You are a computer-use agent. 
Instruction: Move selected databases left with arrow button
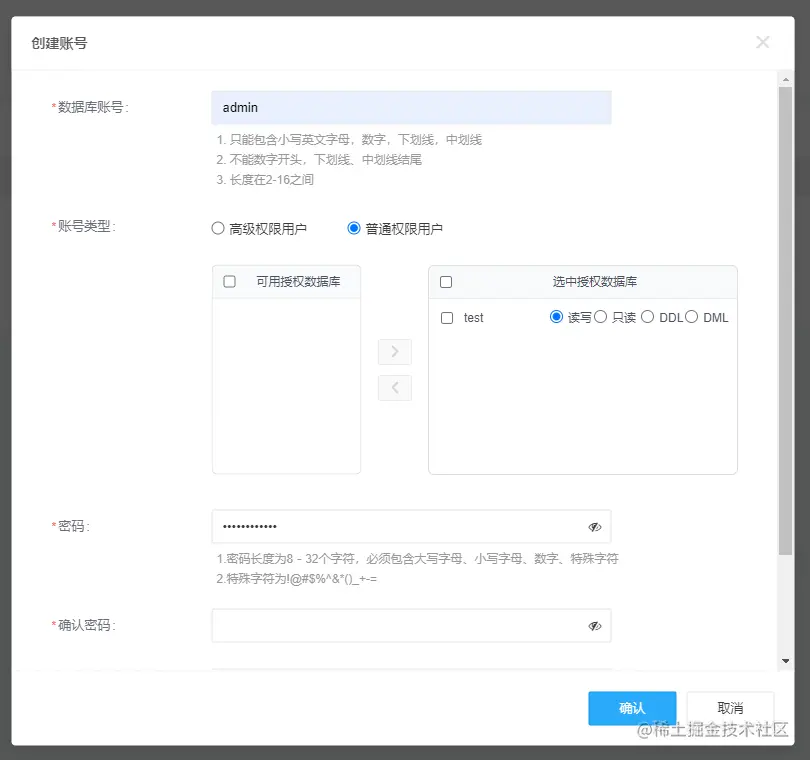(x=395, y=387)
